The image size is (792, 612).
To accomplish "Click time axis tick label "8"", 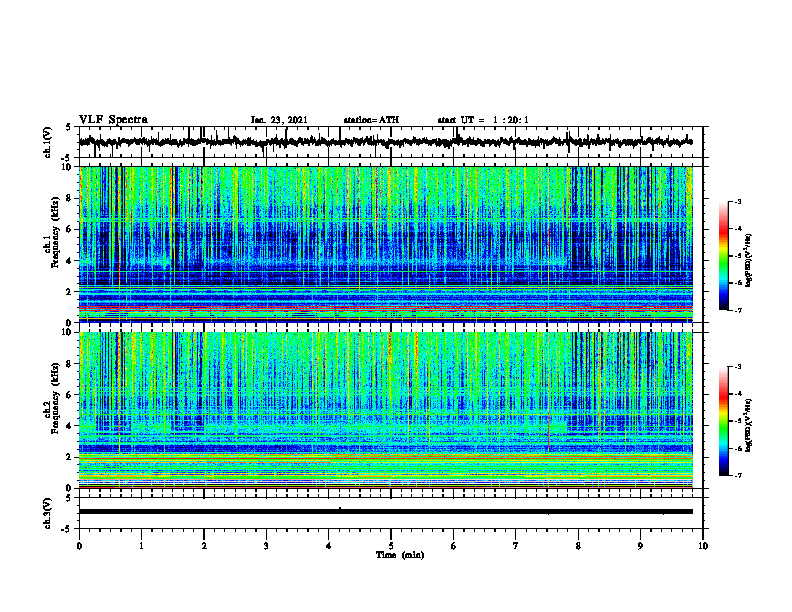I will coord(578,546).
